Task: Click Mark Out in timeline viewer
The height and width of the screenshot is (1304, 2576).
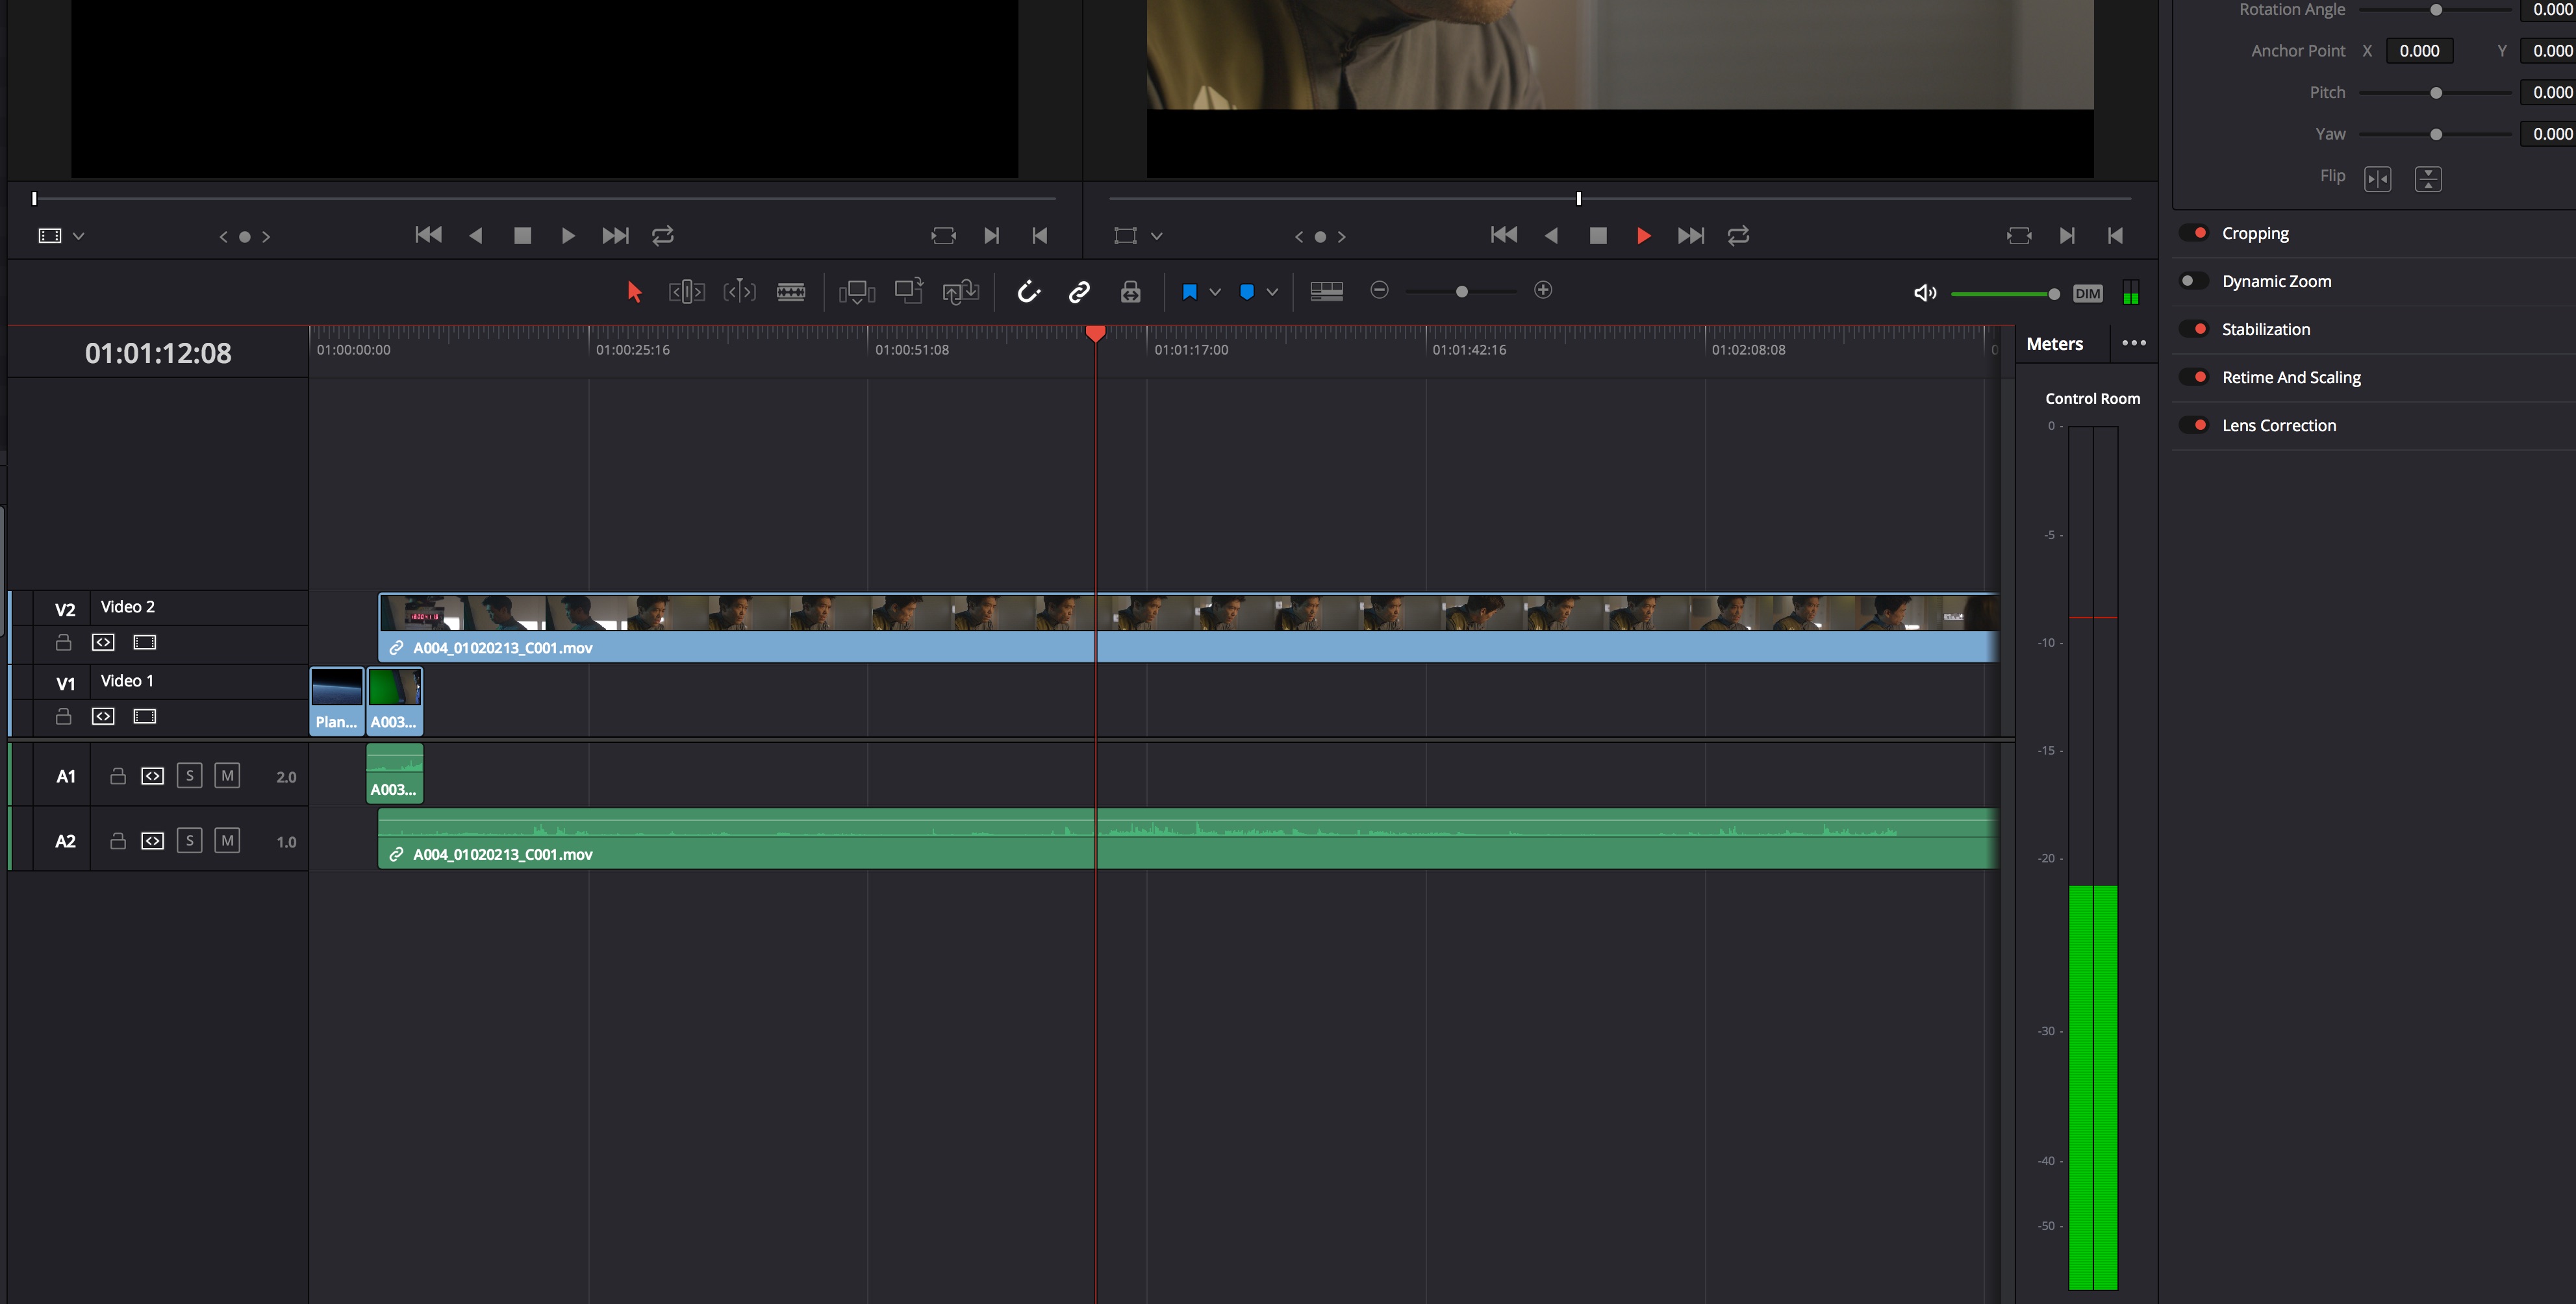Action: coord(2115,236)
